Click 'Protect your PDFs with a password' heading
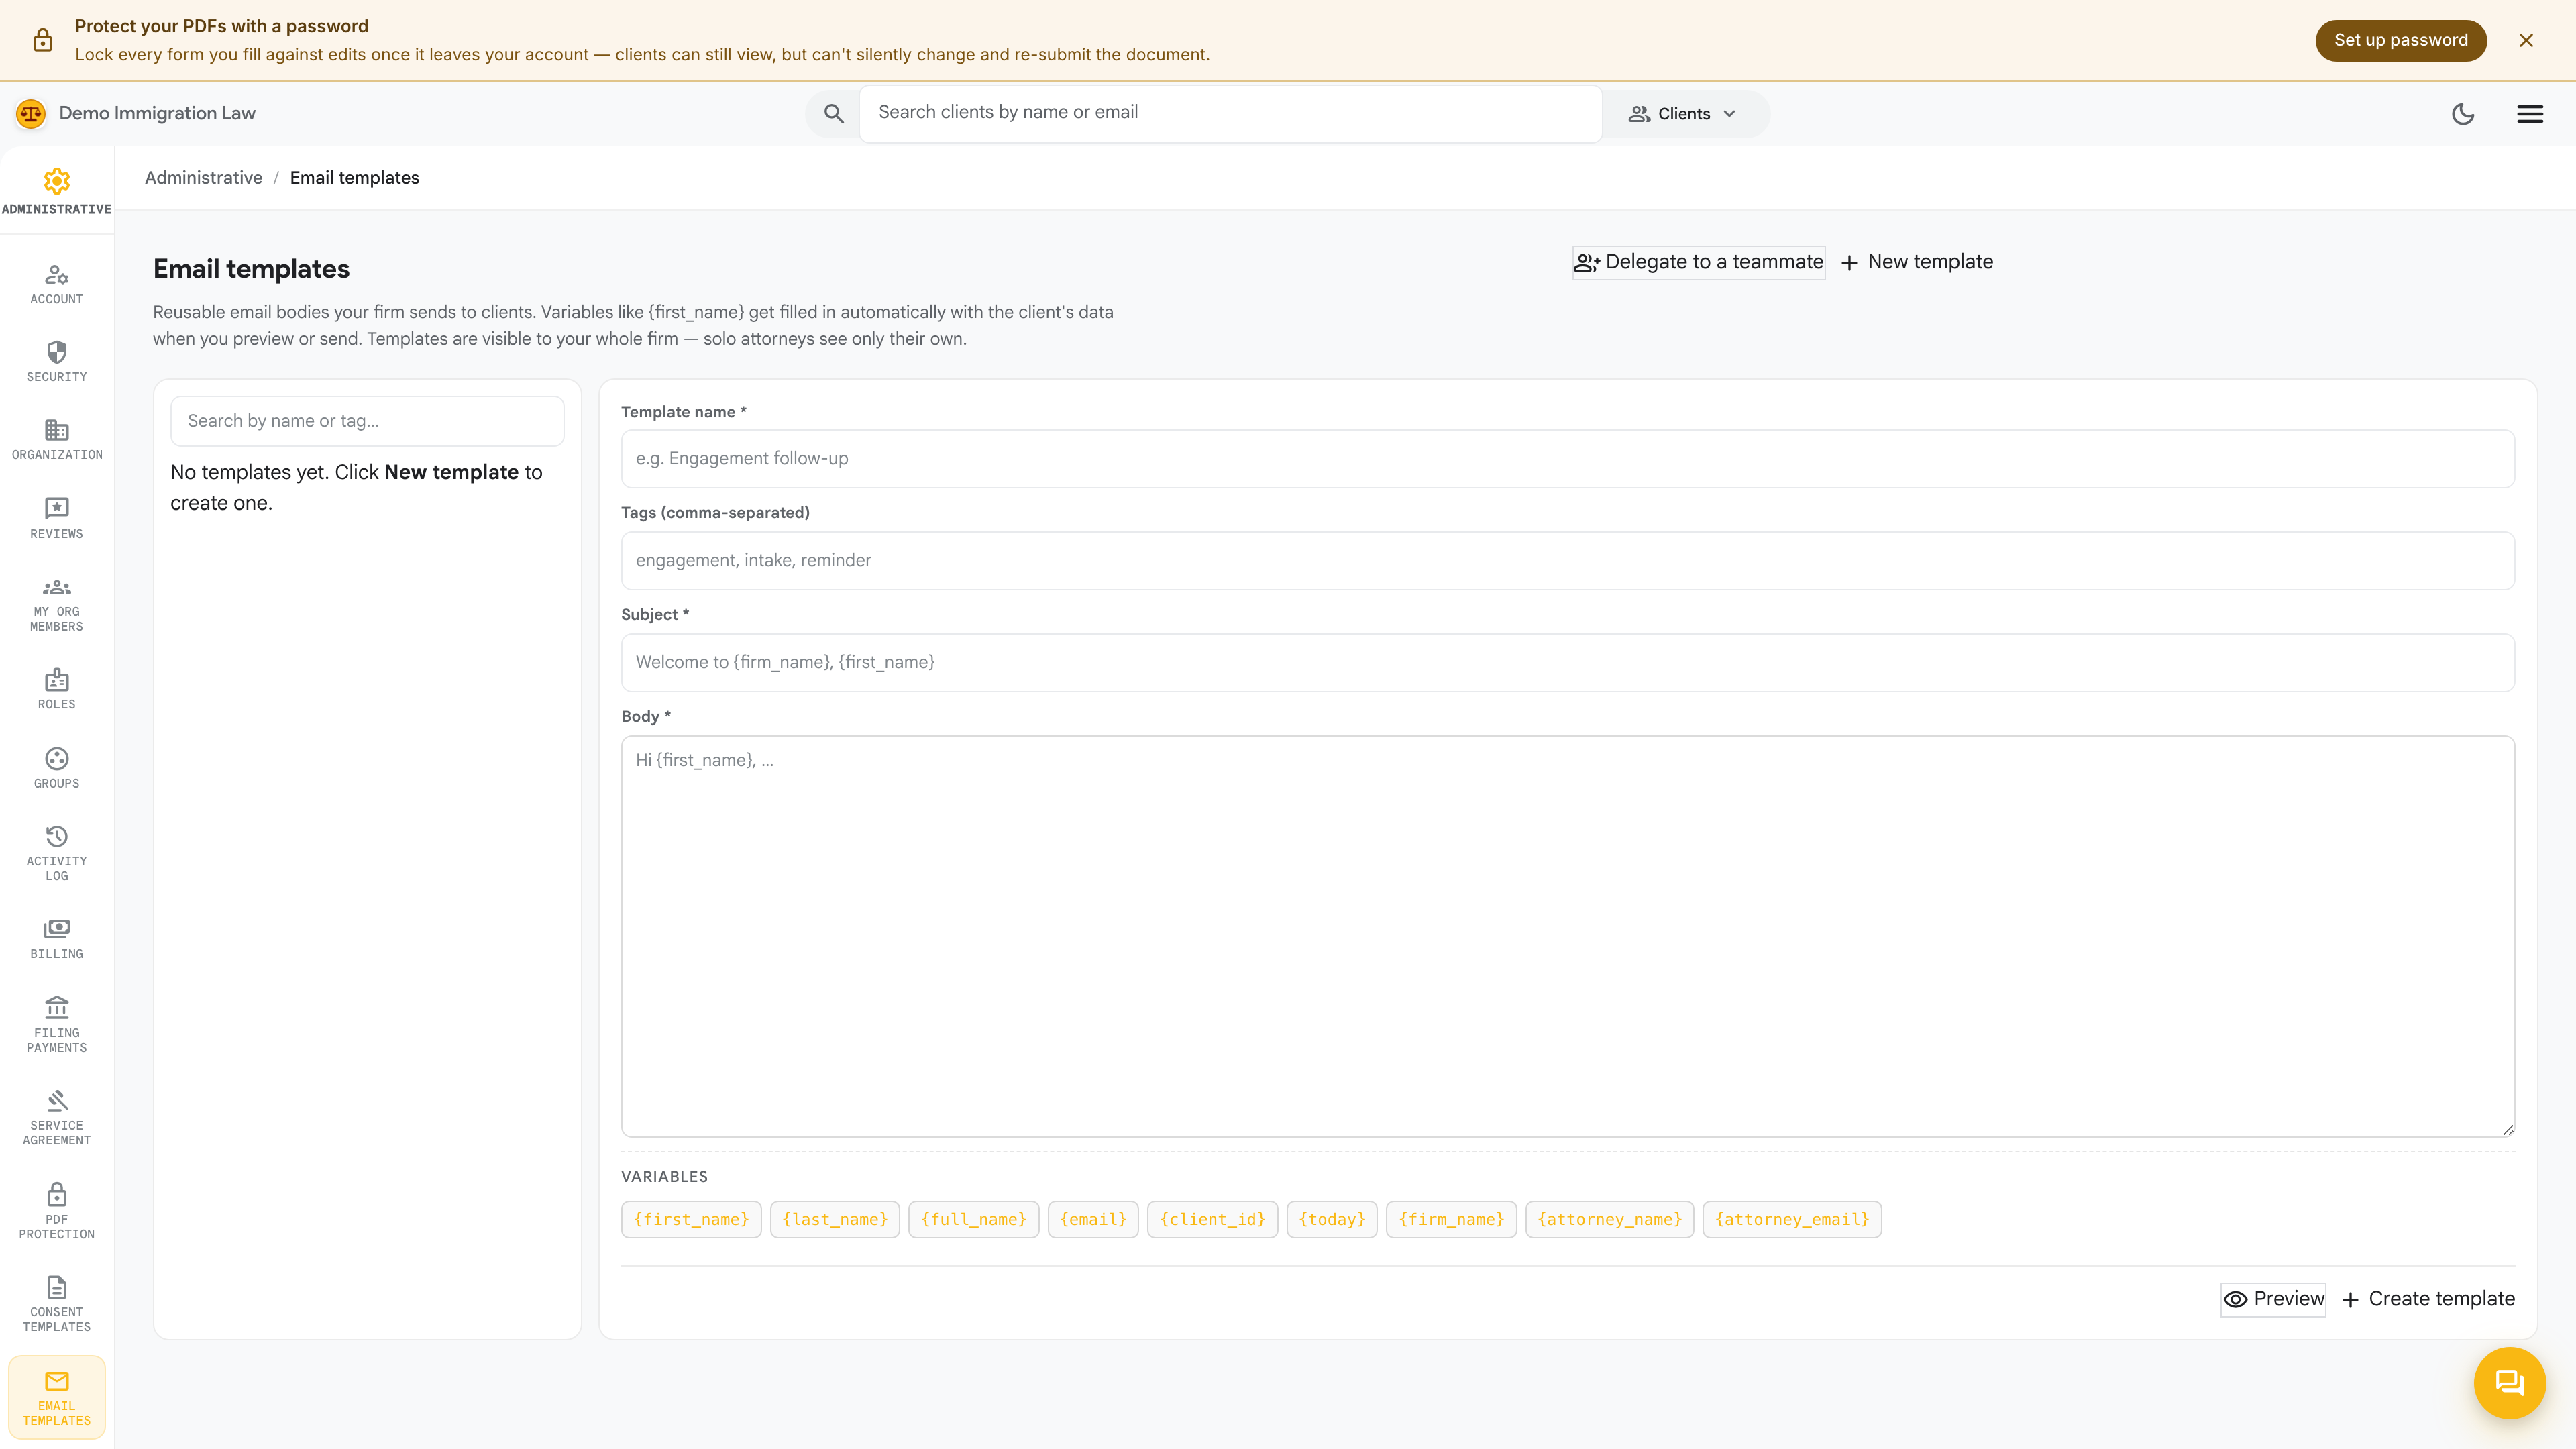The image size is (2576, 1449). (x=221, y=26)
